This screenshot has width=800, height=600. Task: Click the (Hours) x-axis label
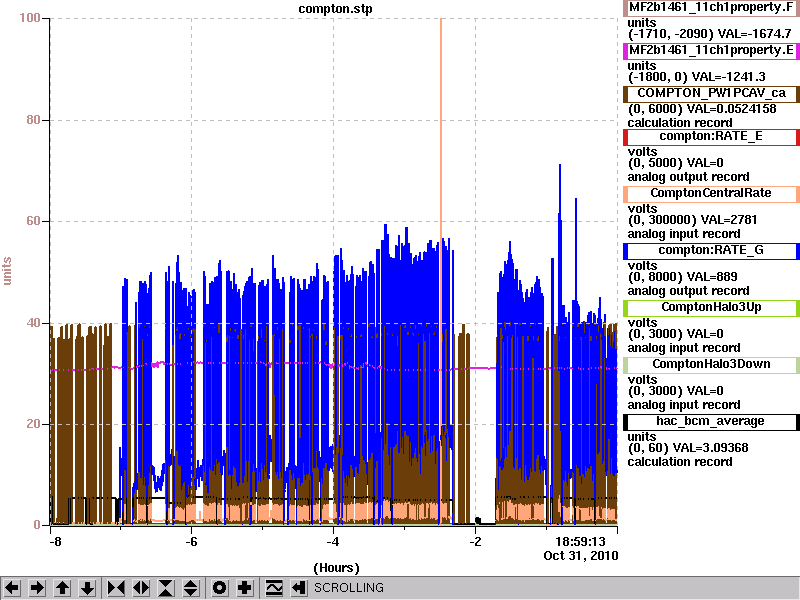pyautogui.click(x=336, y=568)
